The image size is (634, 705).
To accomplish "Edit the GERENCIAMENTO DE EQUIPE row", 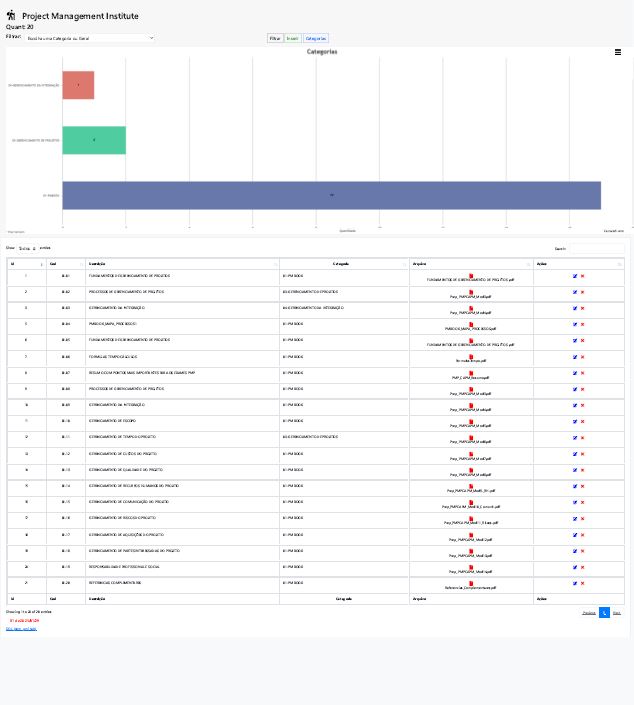I will pos(575,421).
